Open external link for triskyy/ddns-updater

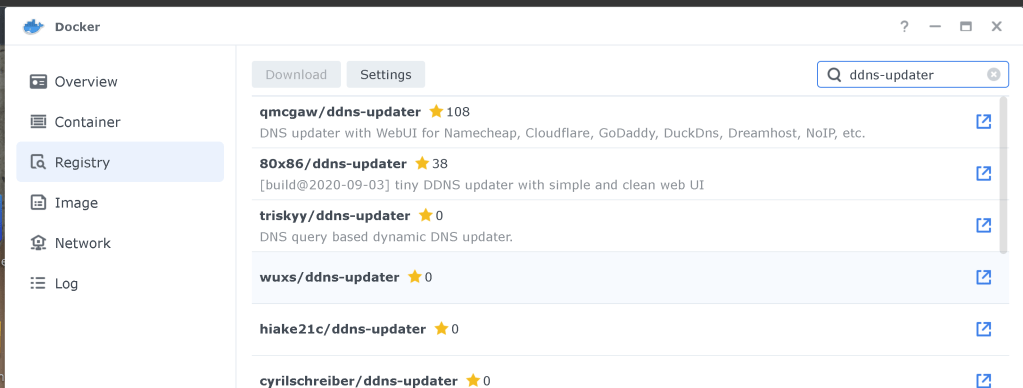click(983, 225)
